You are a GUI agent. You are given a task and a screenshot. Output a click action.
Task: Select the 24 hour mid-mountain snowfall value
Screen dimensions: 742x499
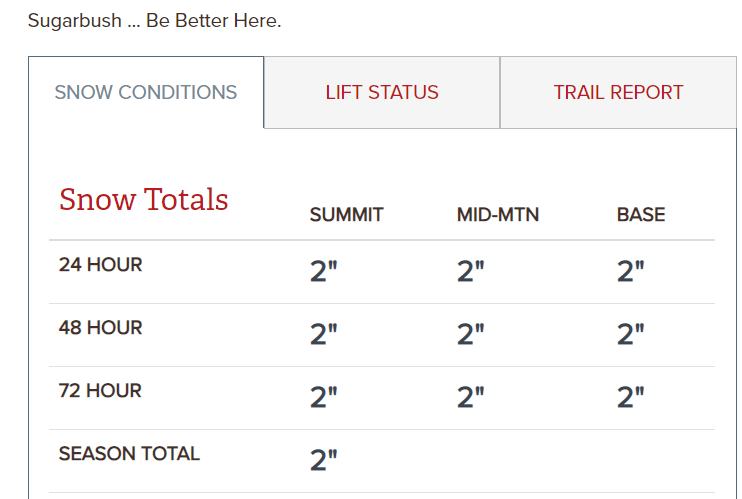pyautogui.click(x=471, y=272)
